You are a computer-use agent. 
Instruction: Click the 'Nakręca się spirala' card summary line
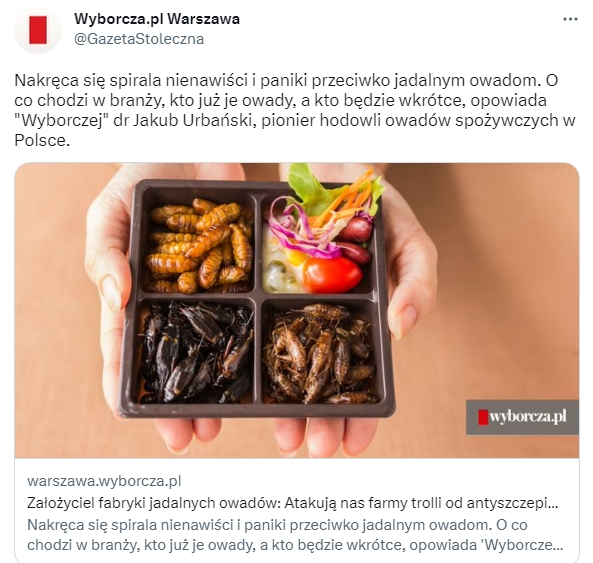click(x=277, y=525)
